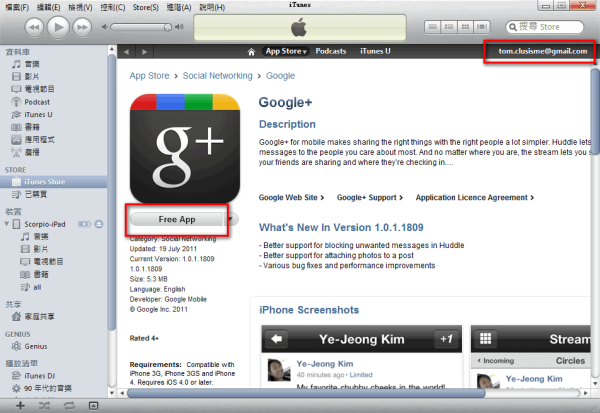Go forward with the store forward arrow

click(144, 52)
